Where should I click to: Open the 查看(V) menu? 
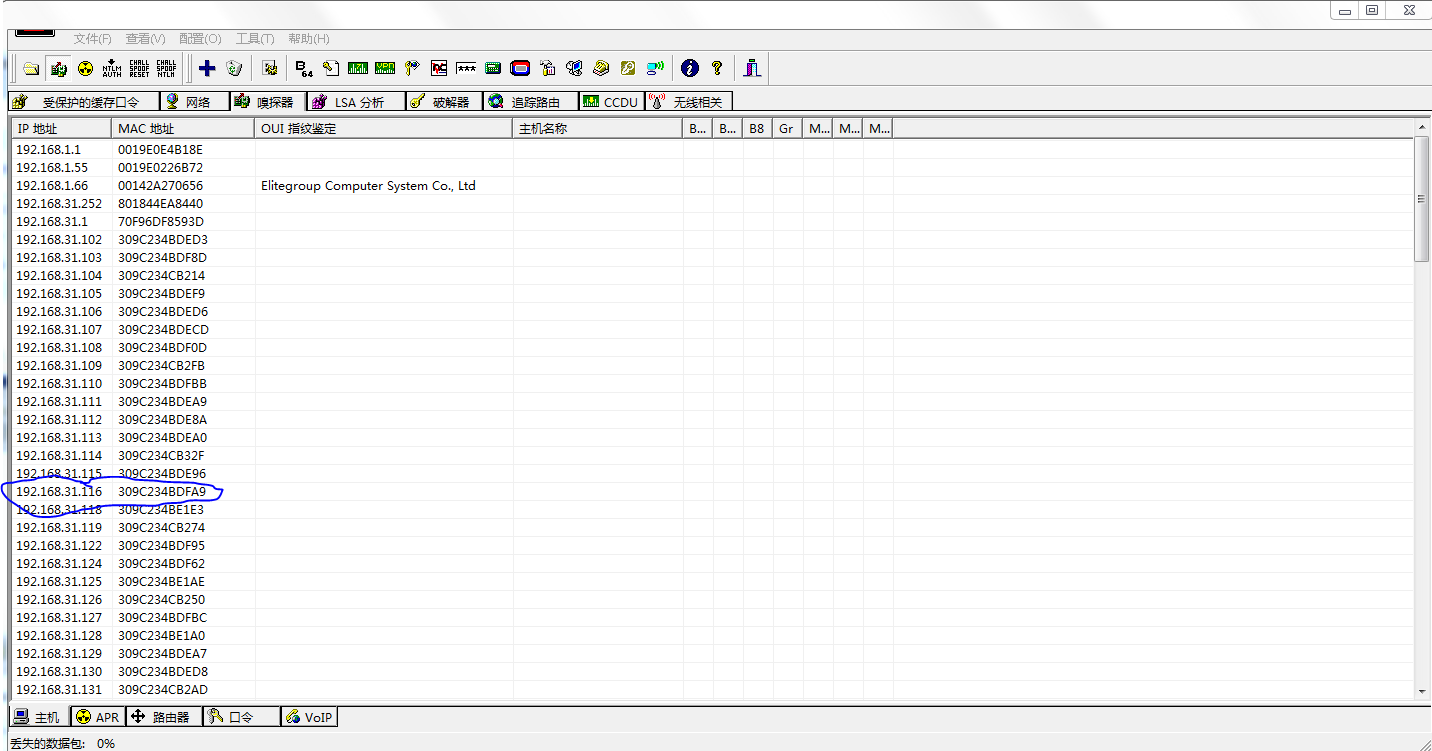click(x=145, y=39)
